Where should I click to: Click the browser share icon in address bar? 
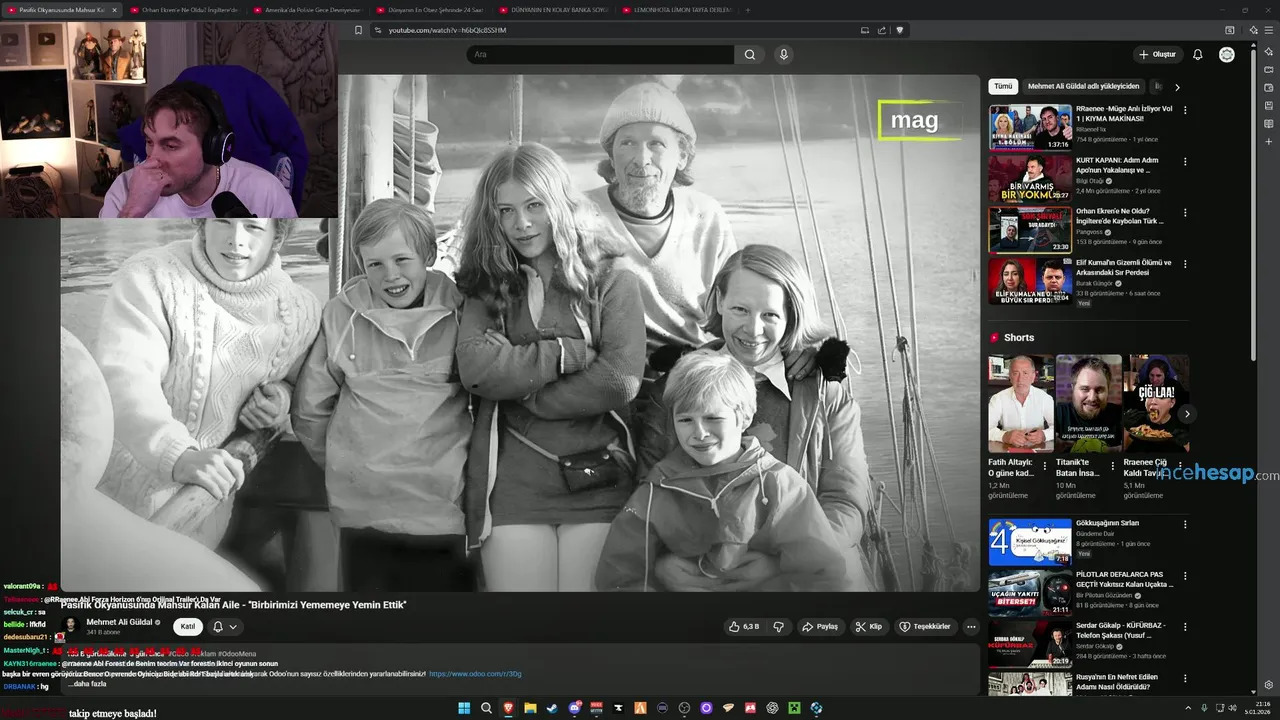click(x=882, y=30)
